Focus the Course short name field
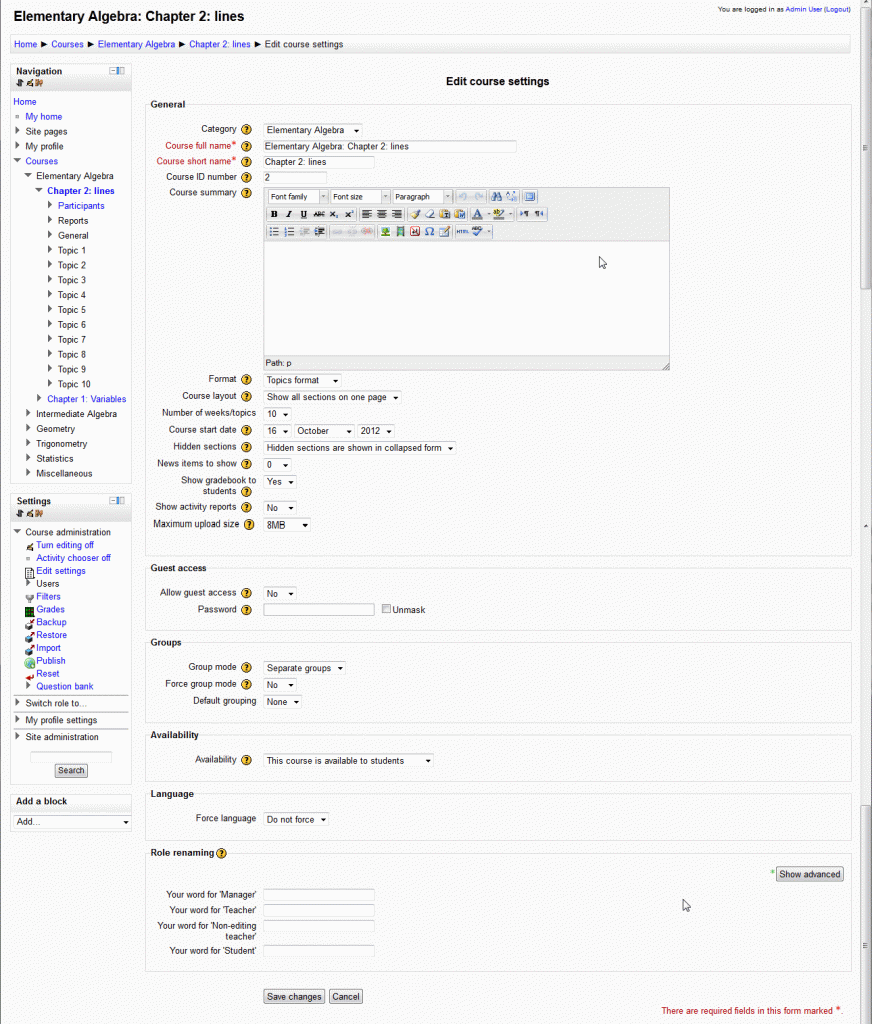872x1024 pixels. (x=319, y=162)
